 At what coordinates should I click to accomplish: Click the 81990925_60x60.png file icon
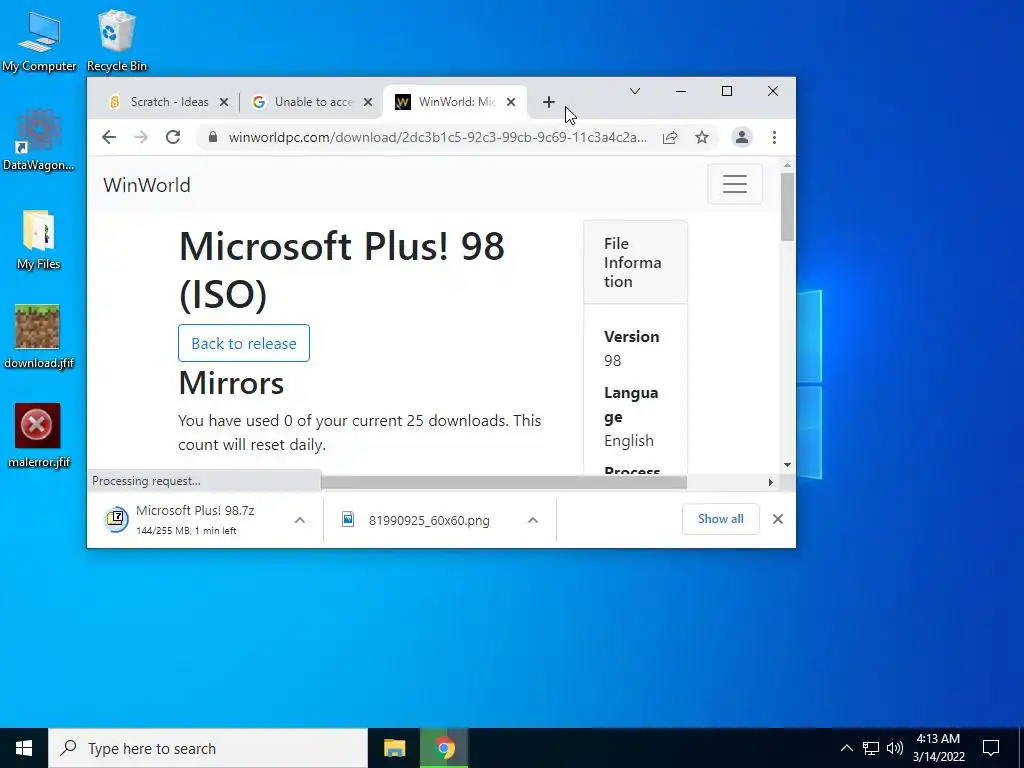pos(348,519)
